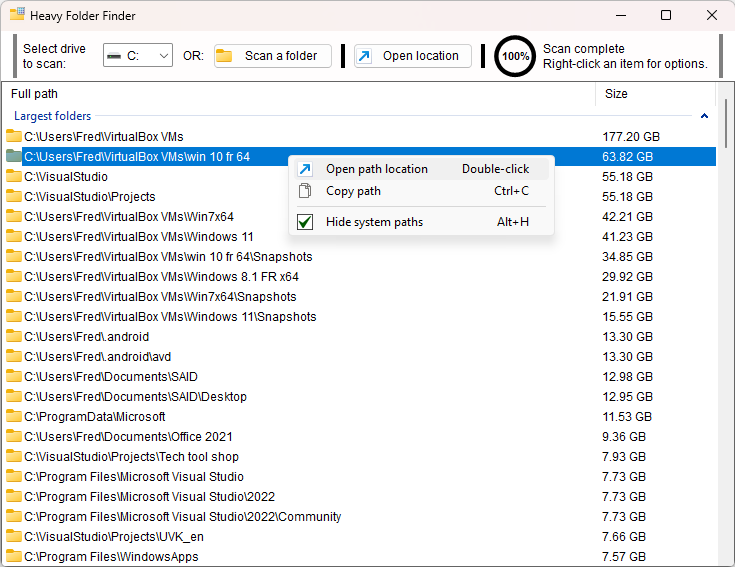Click the 7.66 GB size value
The height and width of the screenshot is (567, 735).
pos(624,537)
